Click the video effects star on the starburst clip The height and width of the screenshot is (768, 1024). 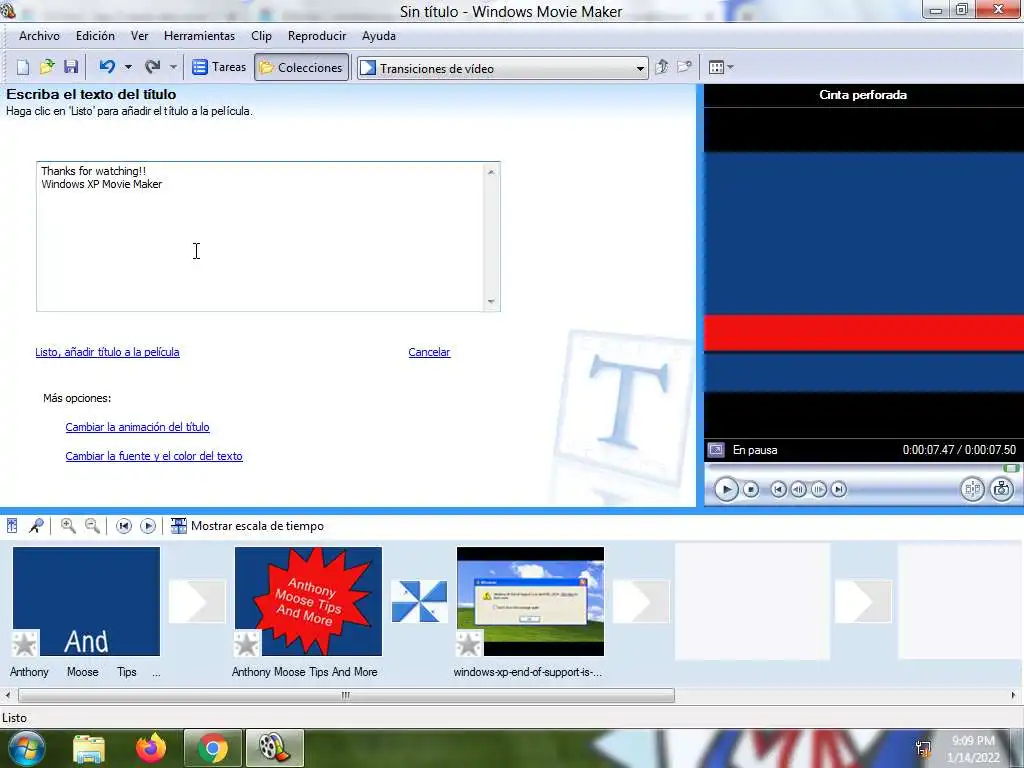tap(247, 644)
